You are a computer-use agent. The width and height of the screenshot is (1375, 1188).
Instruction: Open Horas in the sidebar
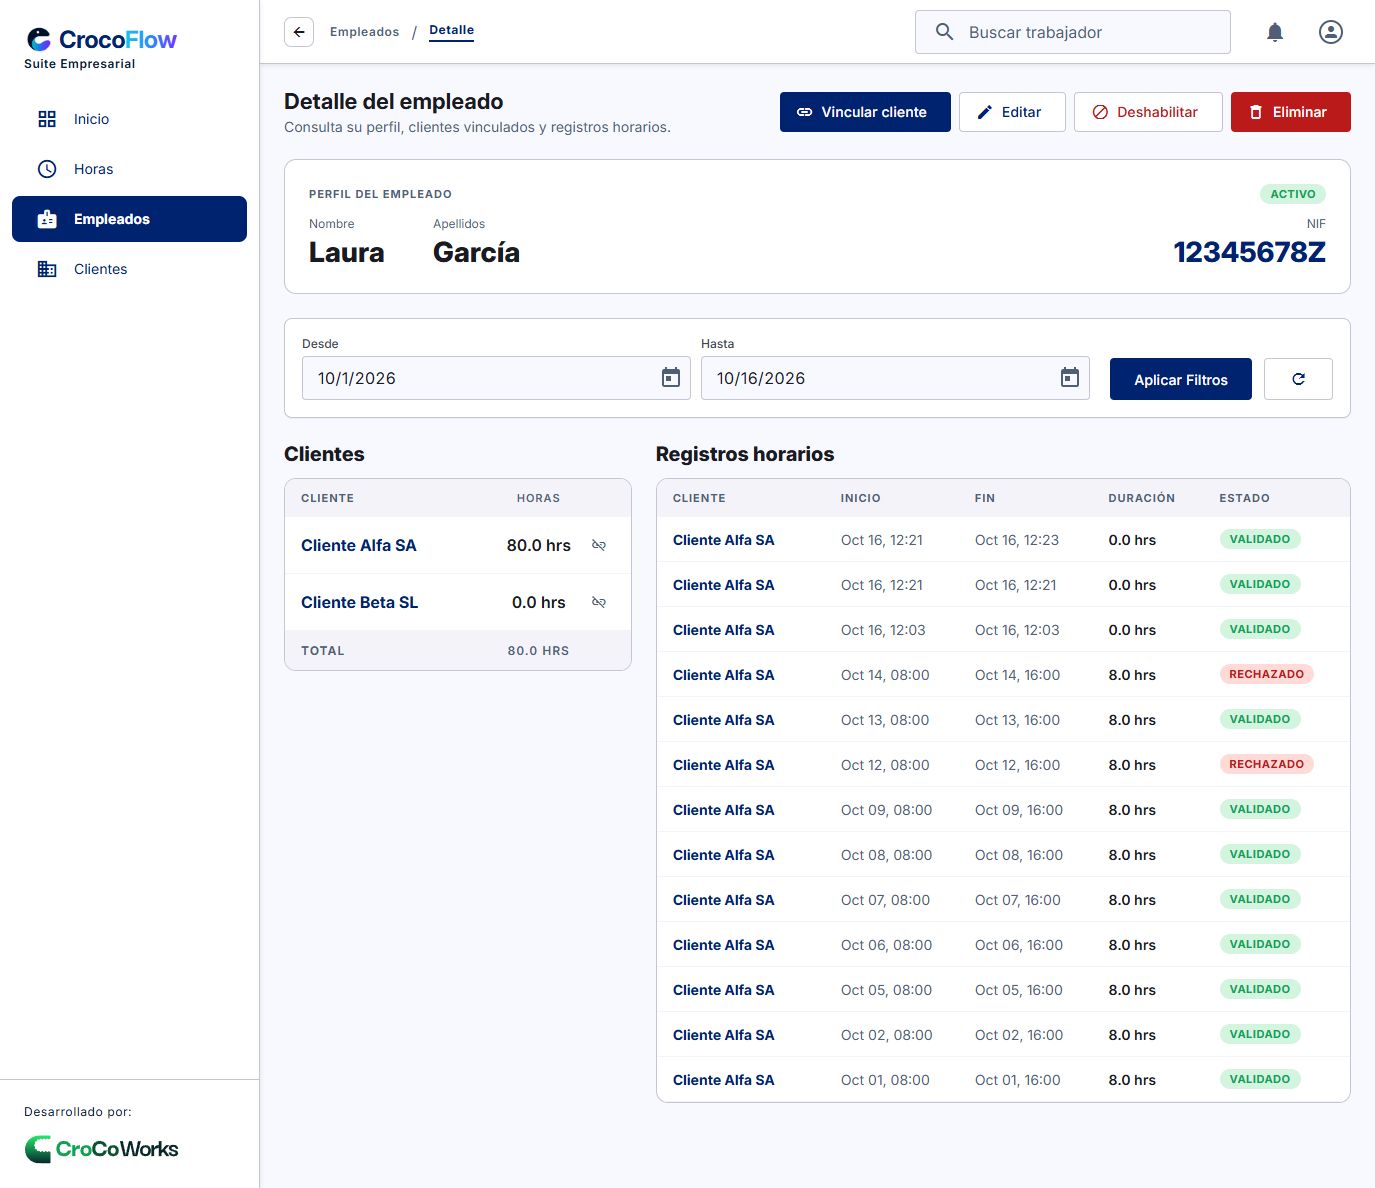coord(129,169)
